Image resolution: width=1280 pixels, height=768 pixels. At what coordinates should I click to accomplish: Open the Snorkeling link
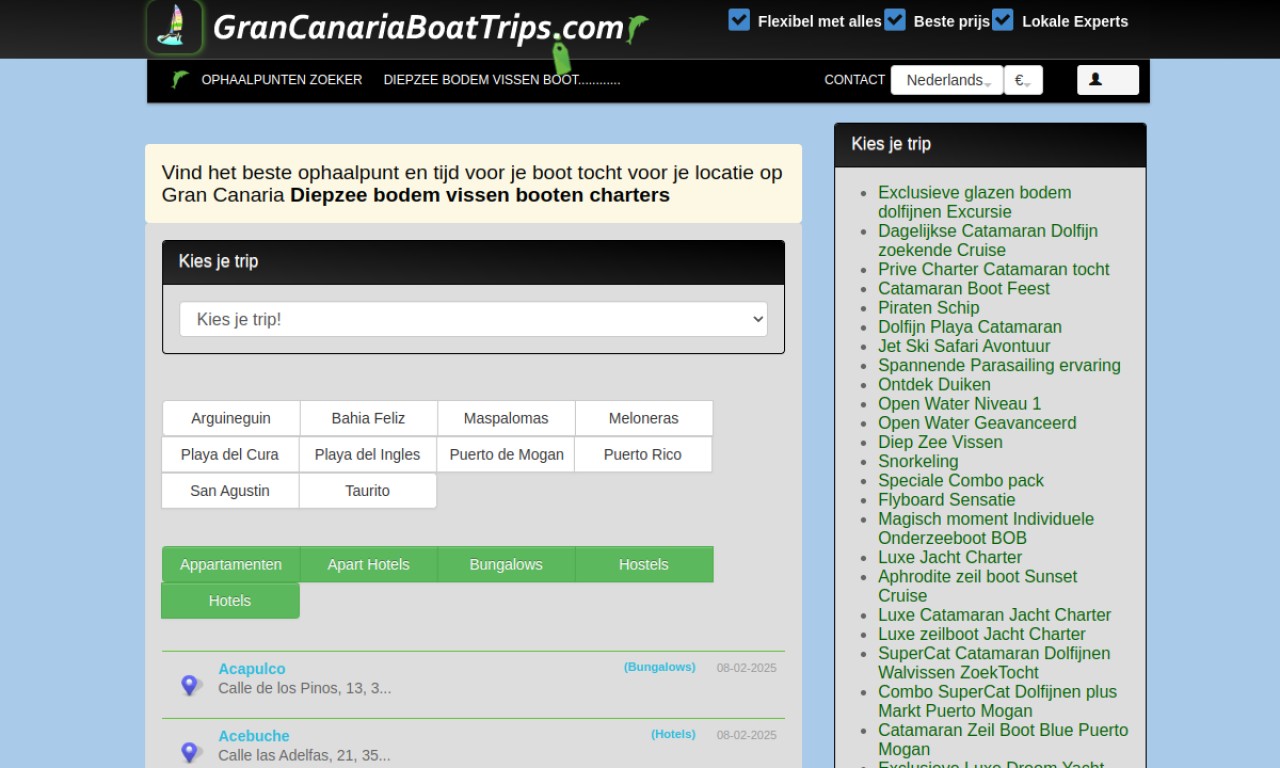click(x=918, y=461)
